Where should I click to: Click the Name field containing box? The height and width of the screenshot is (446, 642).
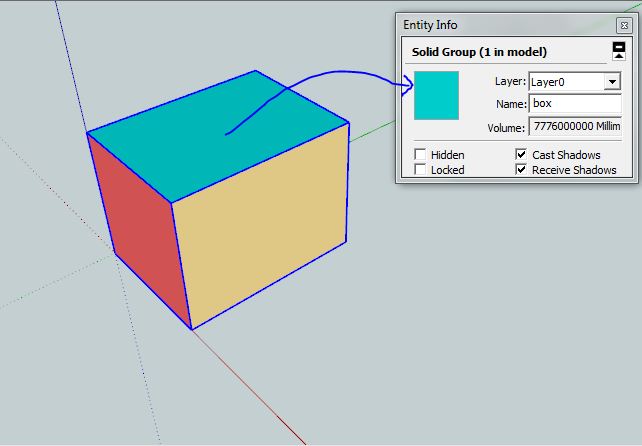click(x=575, y=104)
